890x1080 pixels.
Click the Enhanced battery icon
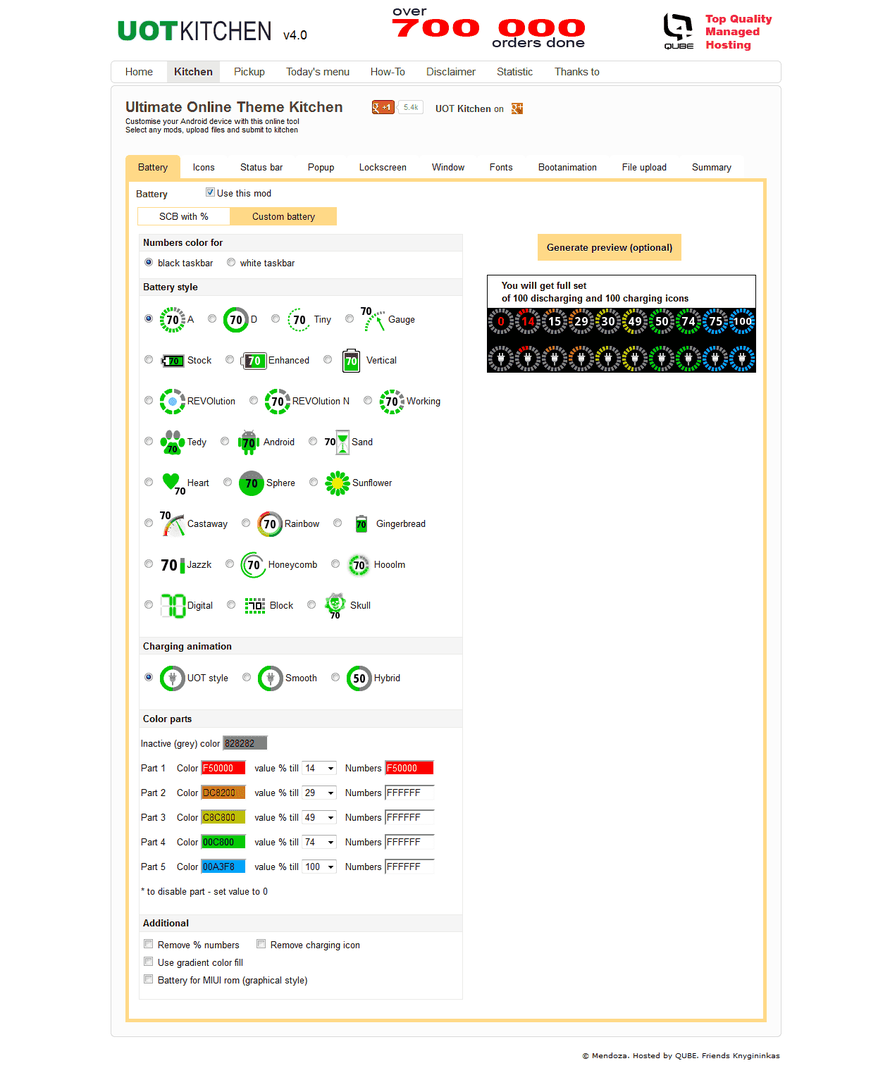point(253,360)
